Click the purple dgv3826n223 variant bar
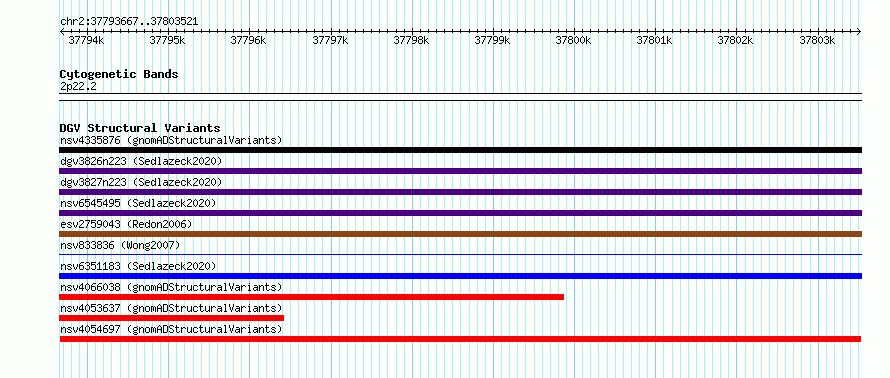Image resolution: width=890 pixels, height=378 pixels. (461, 171)
